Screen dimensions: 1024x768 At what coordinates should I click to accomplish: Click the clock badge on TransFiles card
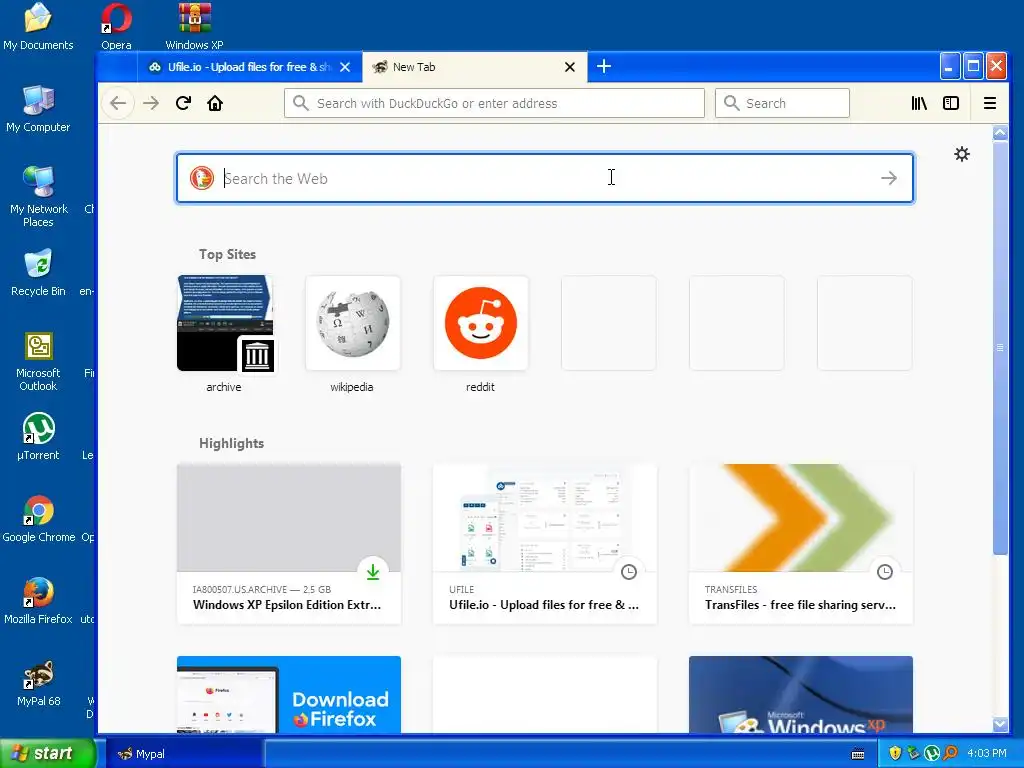coord(885,571)
